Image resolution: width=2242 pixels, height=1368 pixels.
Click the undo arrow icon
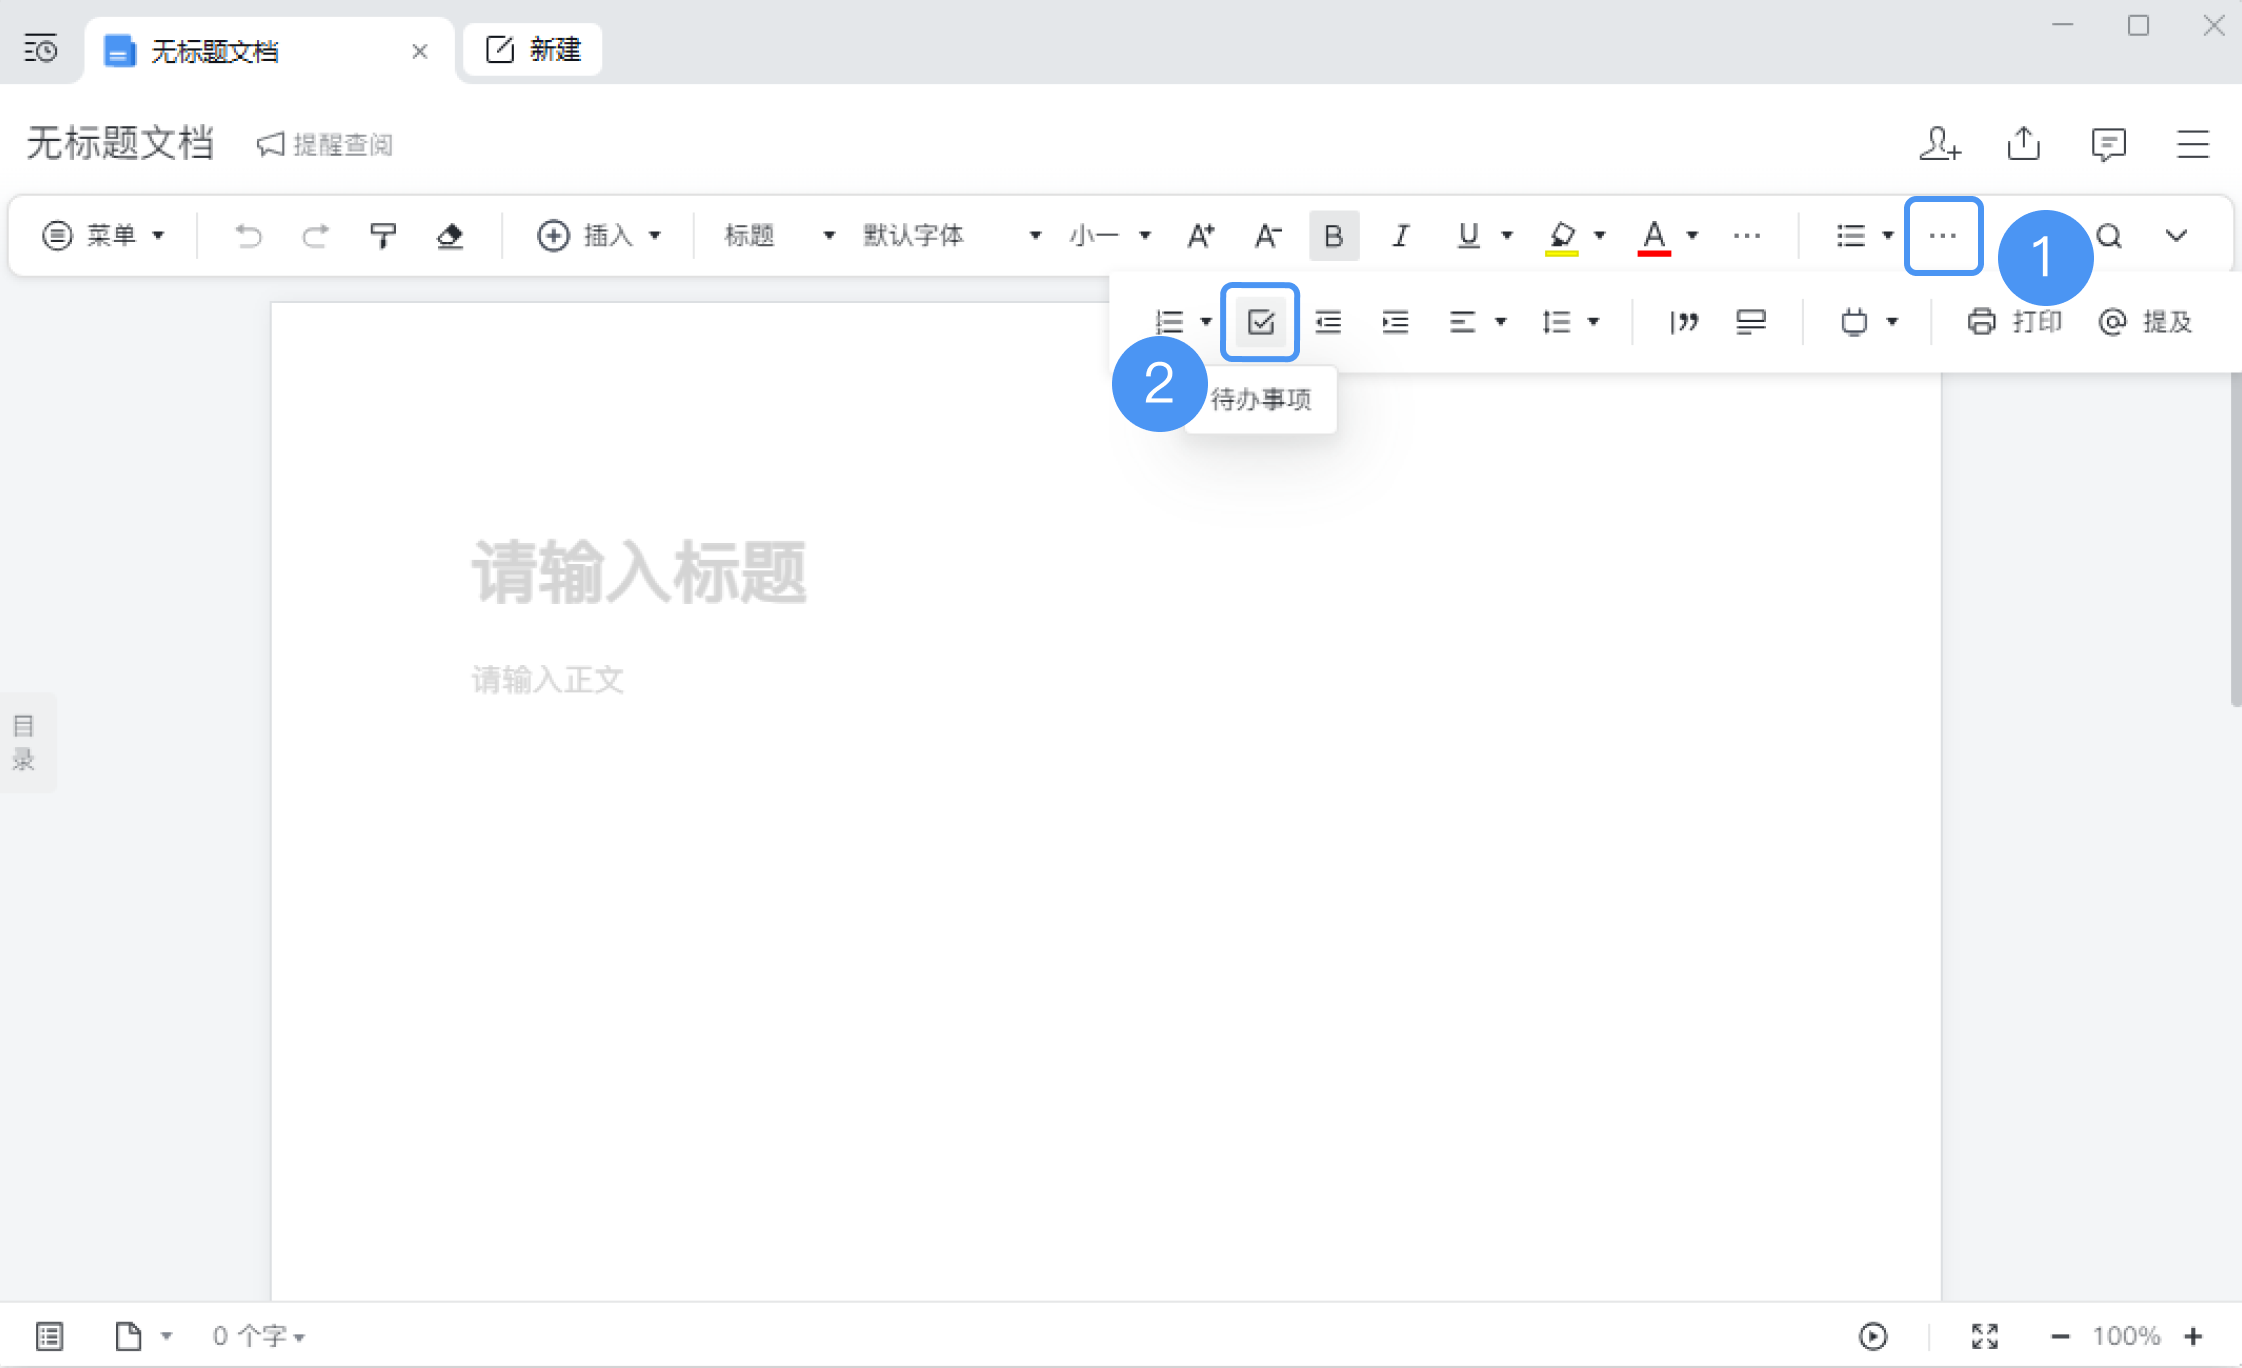pos(248,236)
